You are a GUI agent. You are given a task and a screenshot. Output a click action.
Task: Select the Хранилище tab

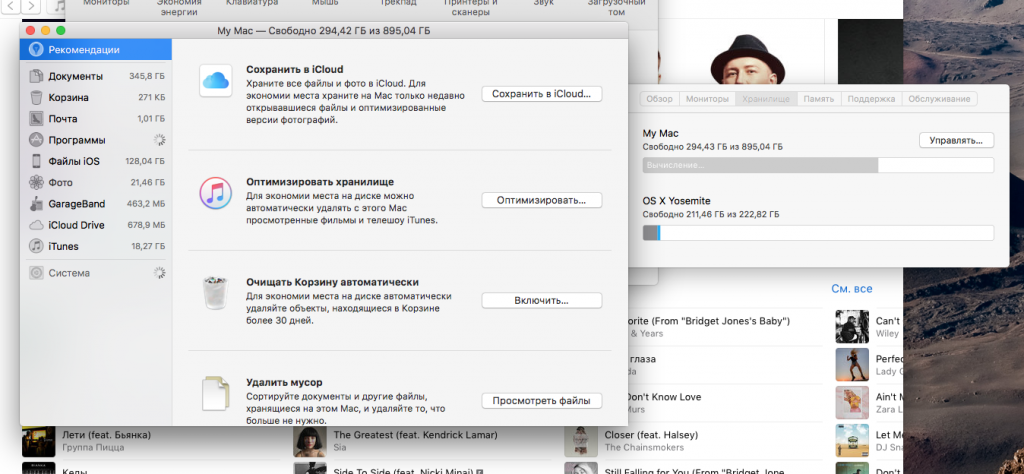(765, 99)
